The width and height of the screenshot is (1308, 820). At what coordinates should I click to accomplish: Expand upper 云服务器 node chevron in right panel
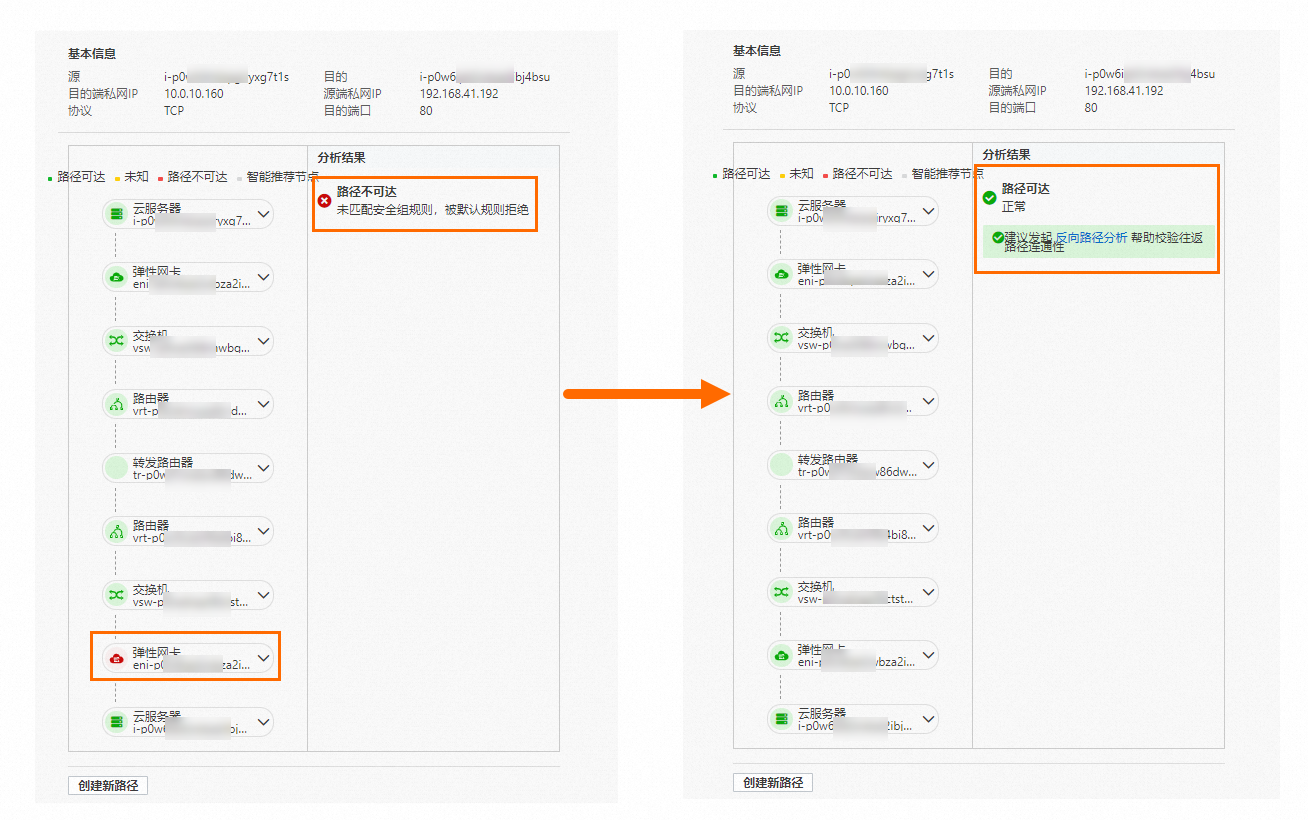(929, 211)
